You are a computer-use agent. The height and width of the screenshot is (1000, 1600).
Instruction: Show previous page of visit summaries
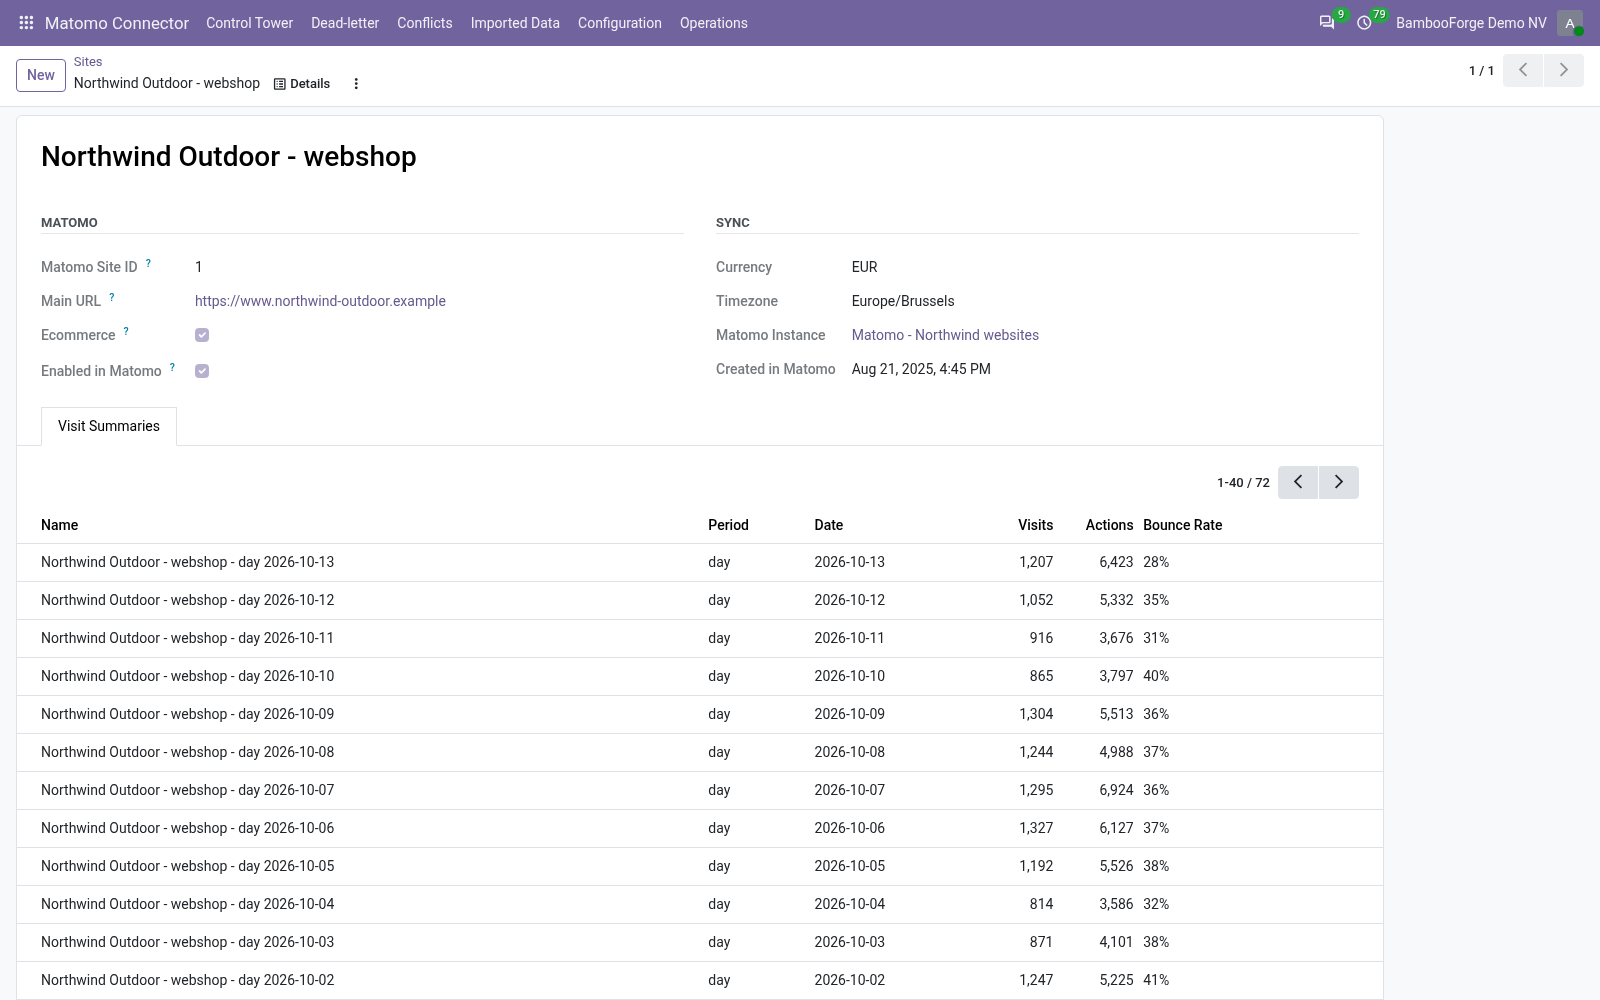(1298, 482)
